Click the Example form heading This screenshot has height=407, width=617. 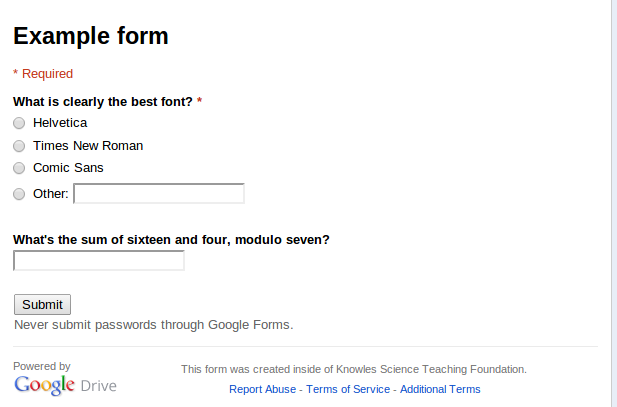pos(90,37)
